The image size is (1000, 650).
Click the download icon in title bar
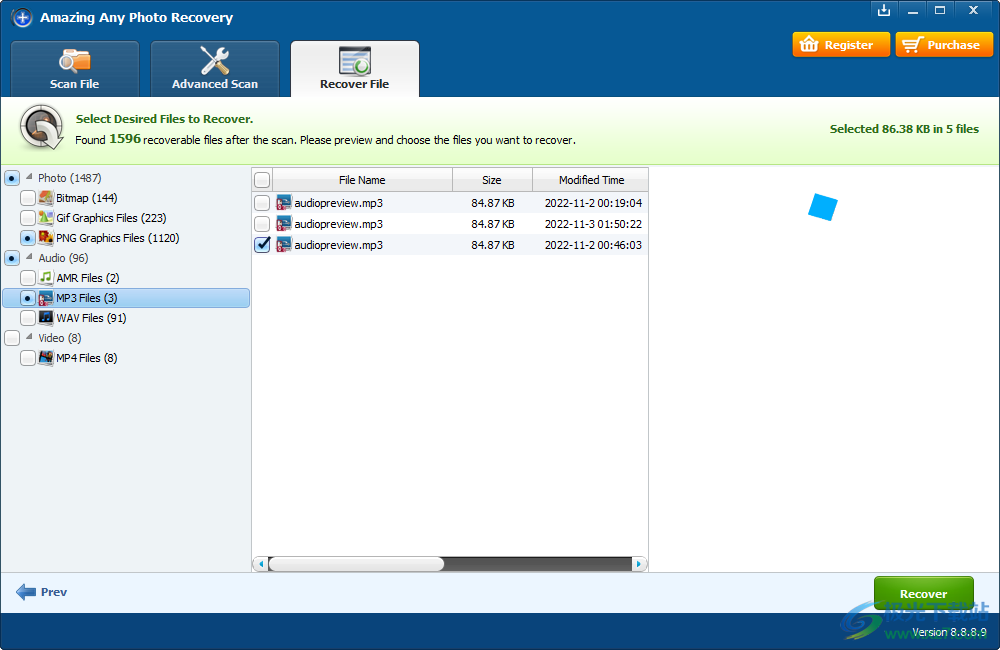point(883,10)
